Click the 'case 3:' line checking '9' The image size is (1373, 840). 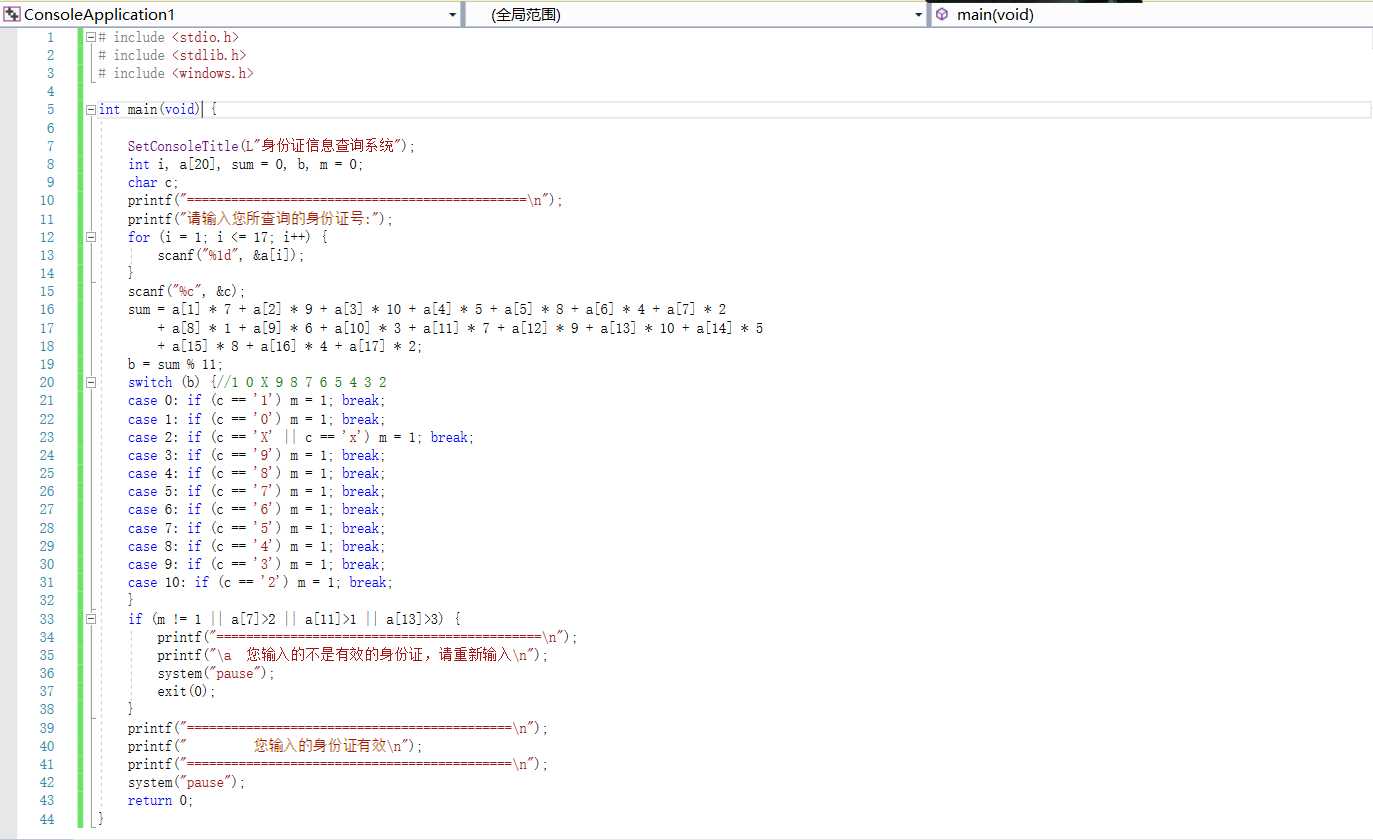[256, 455]
